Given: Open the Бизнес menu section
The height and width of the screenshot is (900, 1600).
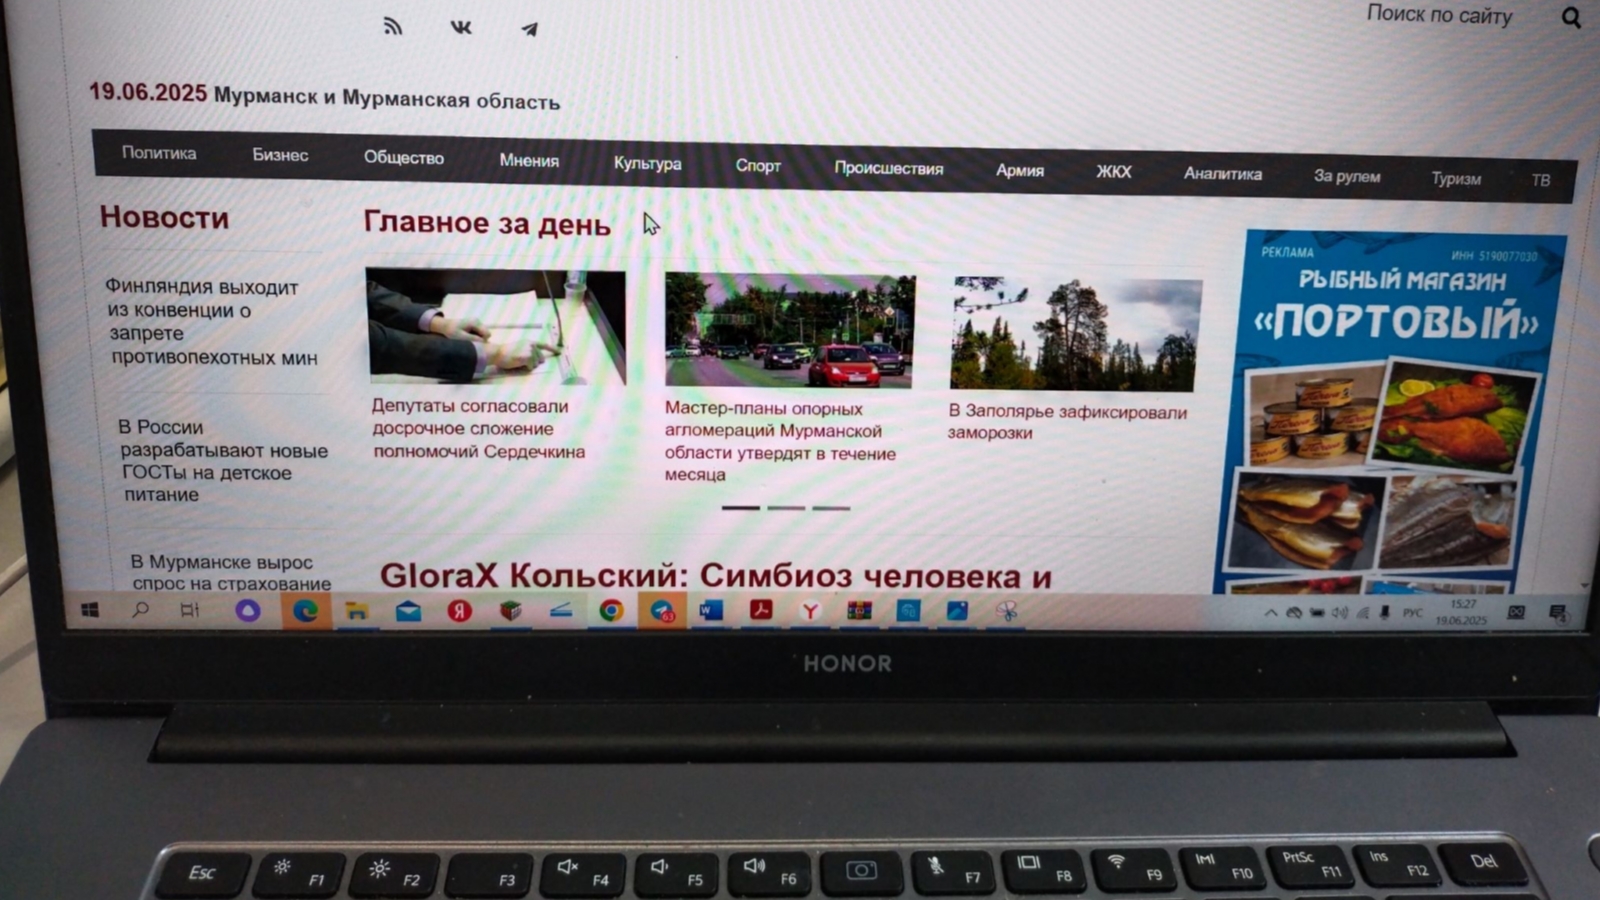Looking at the screenshot, I should click(280, 155).
